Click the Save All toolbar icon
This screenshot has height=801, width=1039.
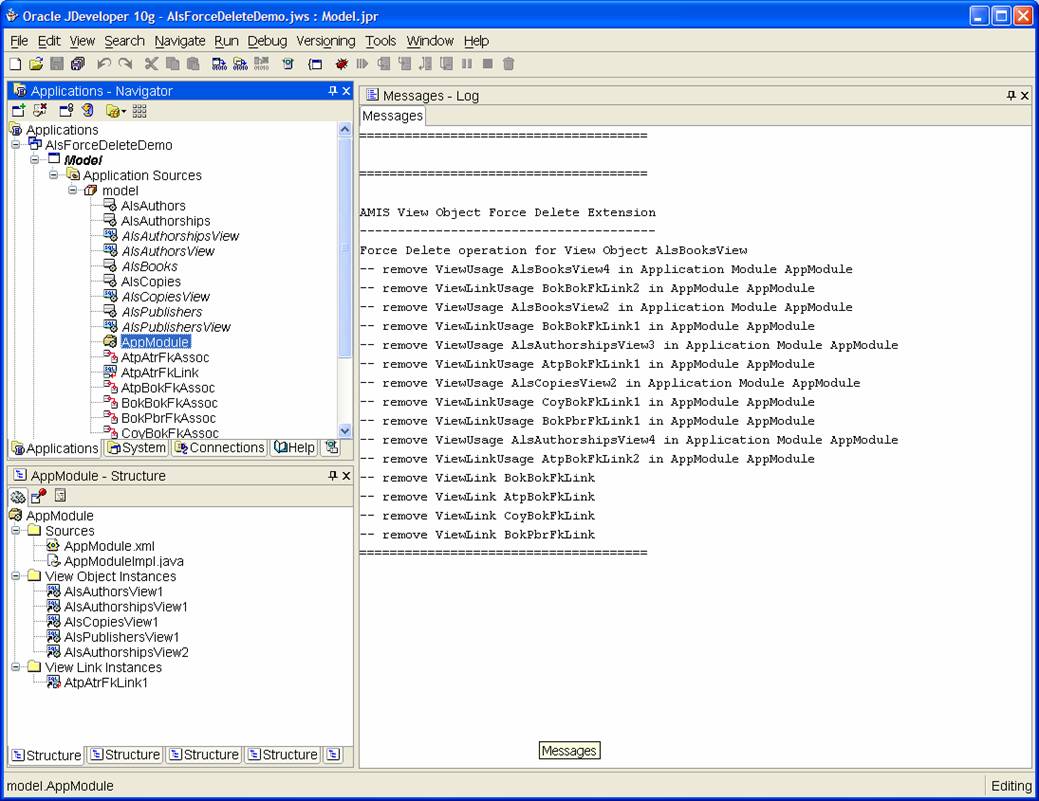point(78,64)
